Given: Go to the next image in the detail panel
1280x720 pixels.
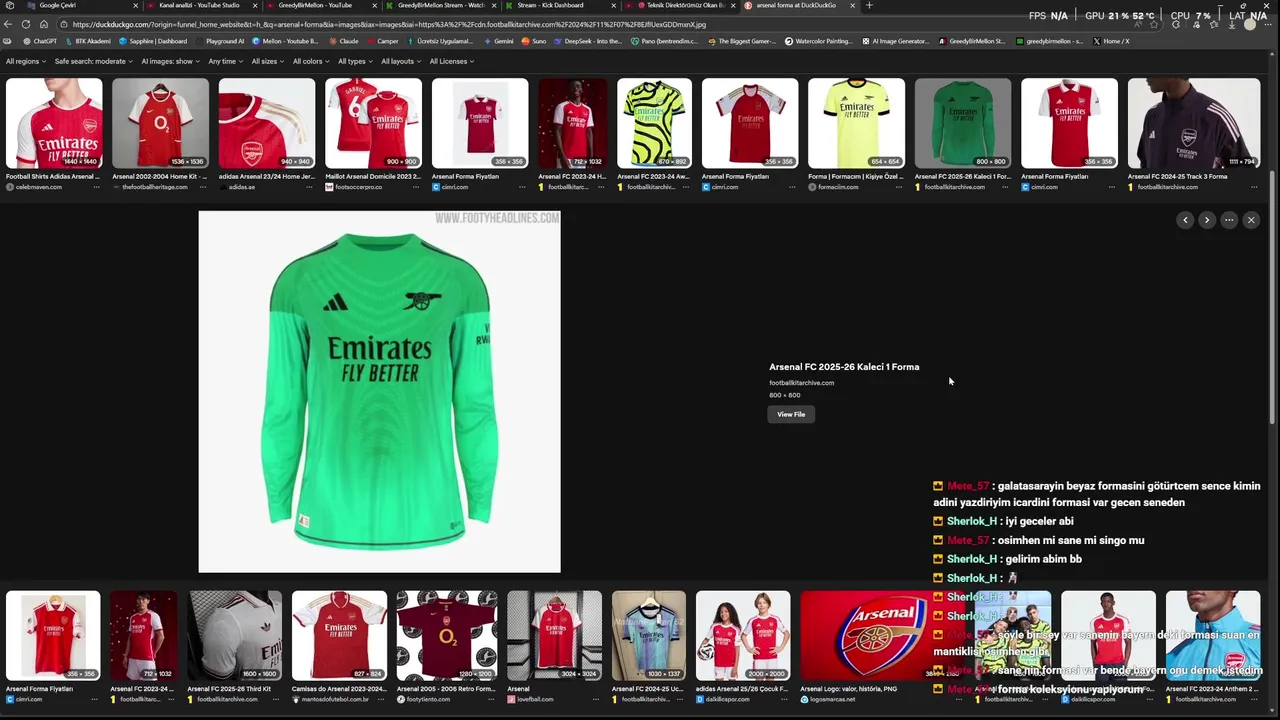Looking at the screenshot, I should click(1207, 220).
